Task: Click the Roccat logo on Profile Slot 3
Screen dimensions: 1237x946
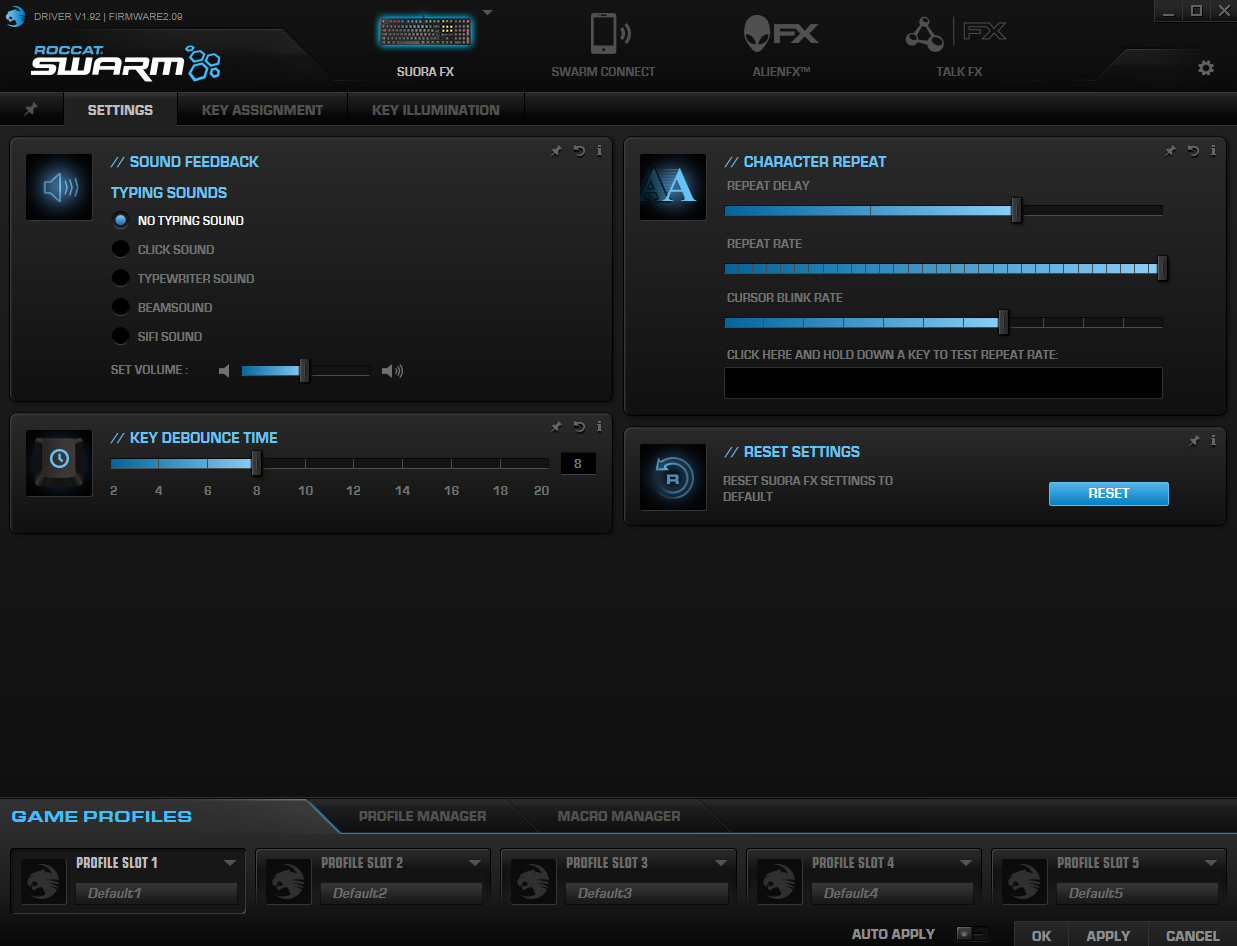Action: coord(533,881)
